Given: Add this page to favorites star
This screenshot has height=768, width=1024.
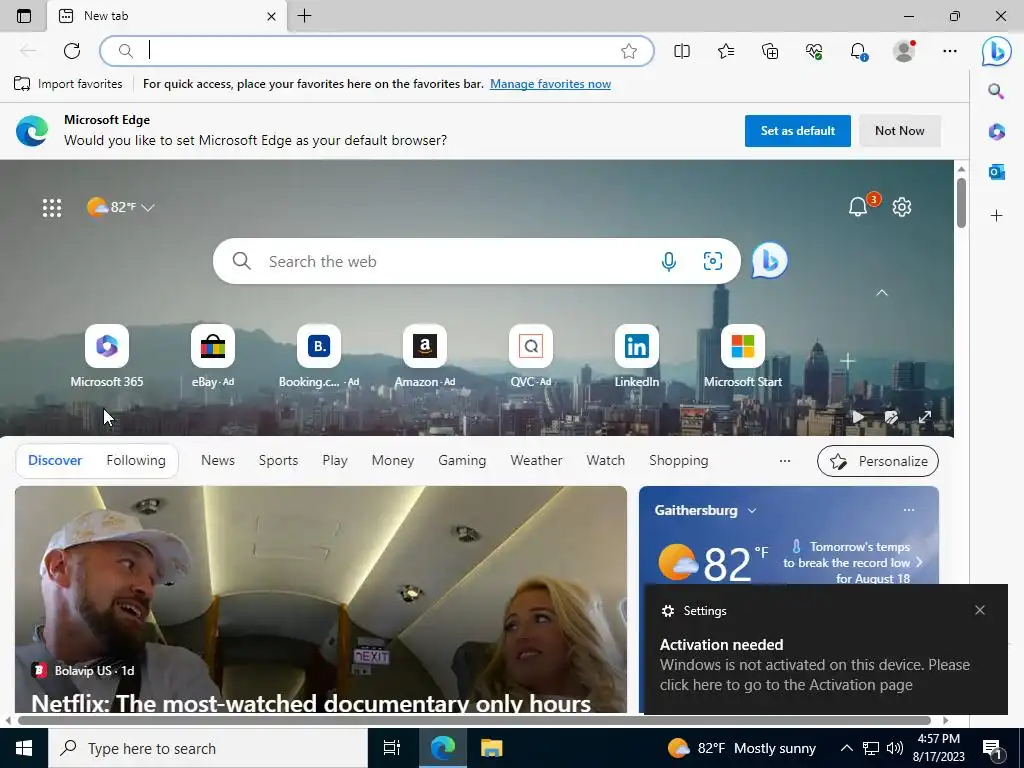Looking at the screenshot, I should (x=629, y=51).
